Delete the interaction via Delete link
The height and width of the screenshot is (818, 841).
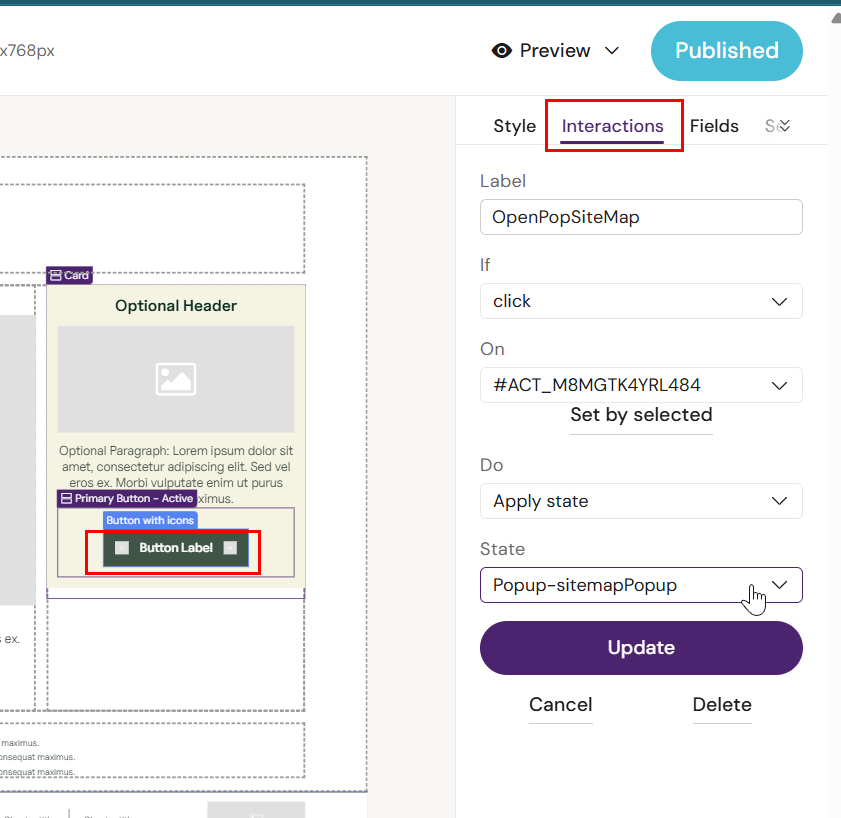[x=722, y=705]
